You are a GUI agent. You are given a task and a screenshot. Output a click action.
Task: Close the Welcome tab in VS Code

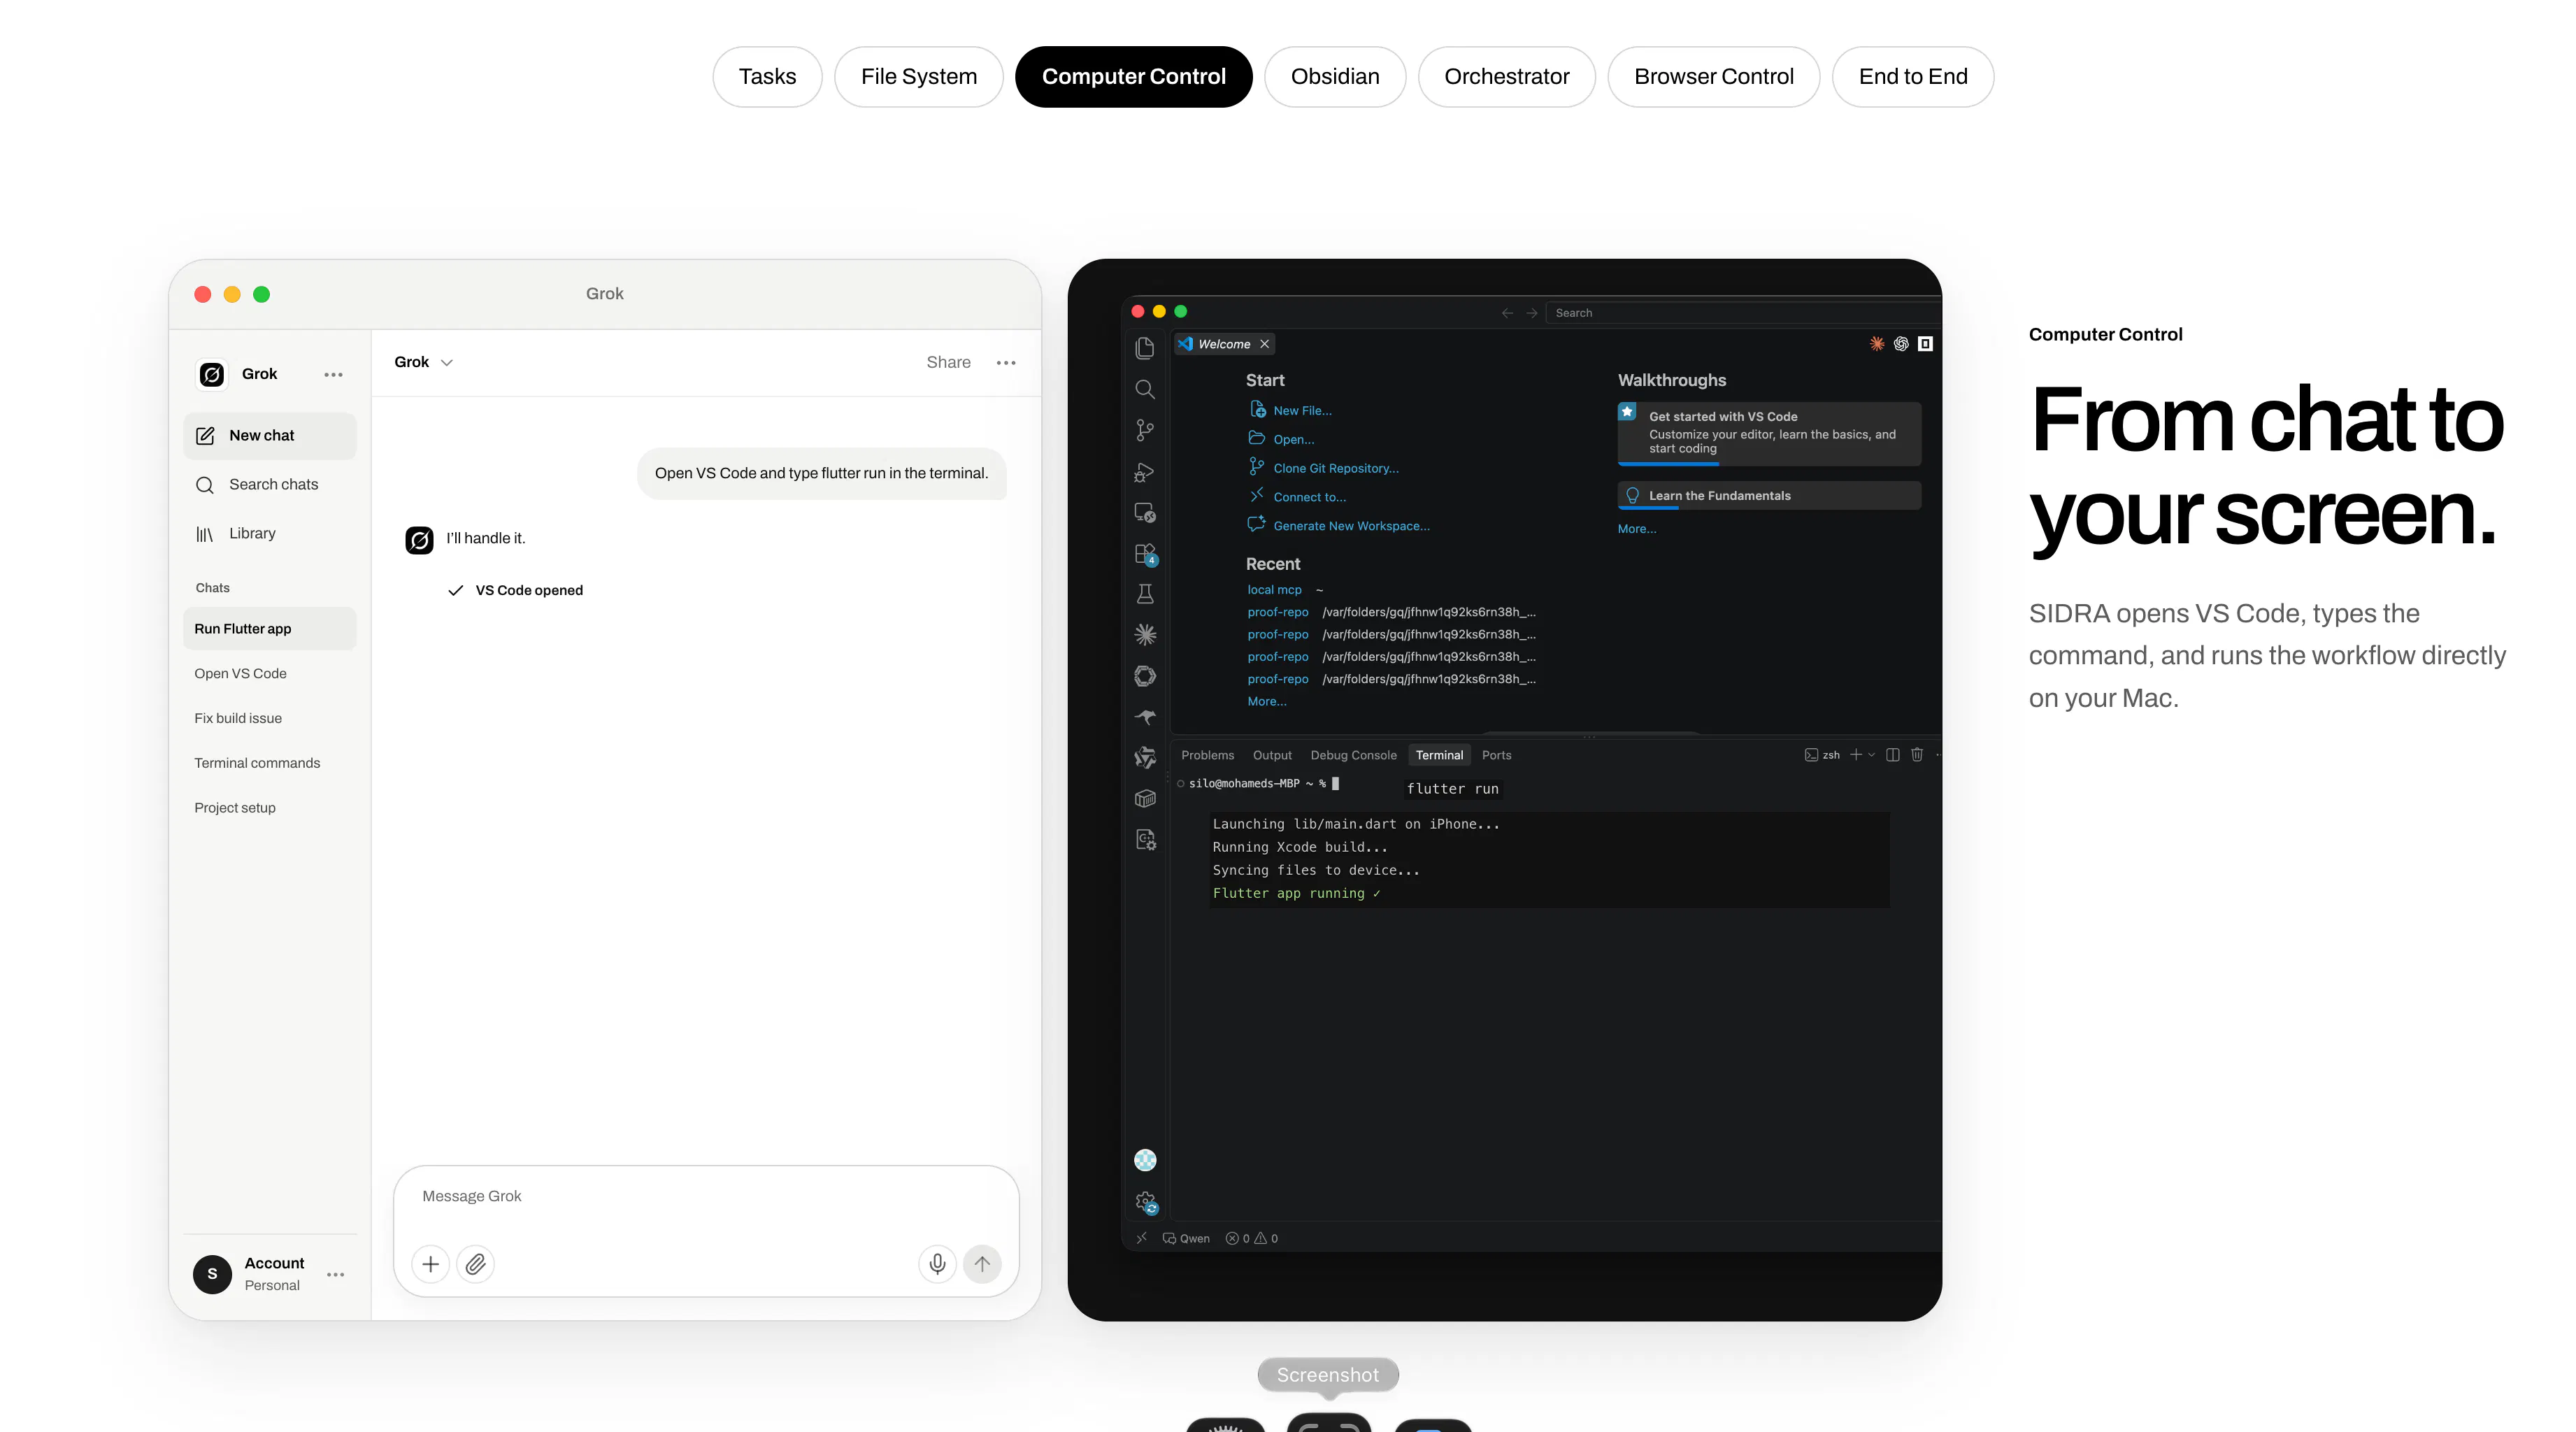click(x=1264, y=344)
